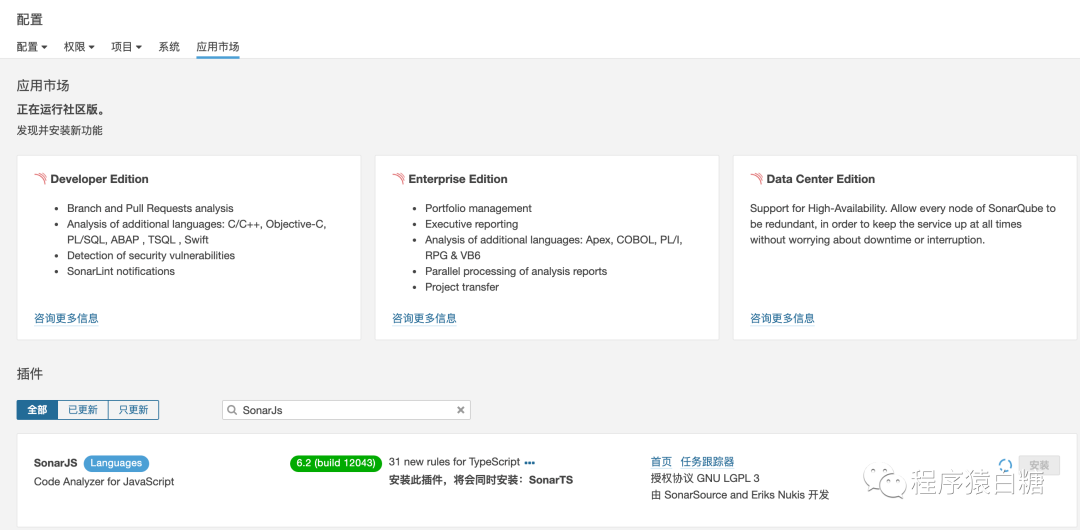
Task: Click 'Parallel processing of analysis reports' item
Action: pos(516,271)
